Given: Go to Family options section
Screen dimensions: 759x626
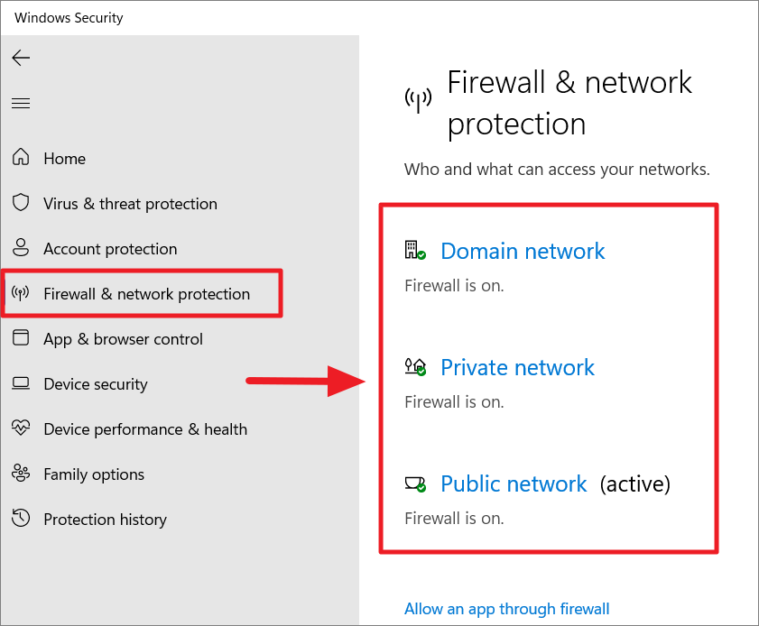Looking at the screenshot, I should [x=94, y=474].
